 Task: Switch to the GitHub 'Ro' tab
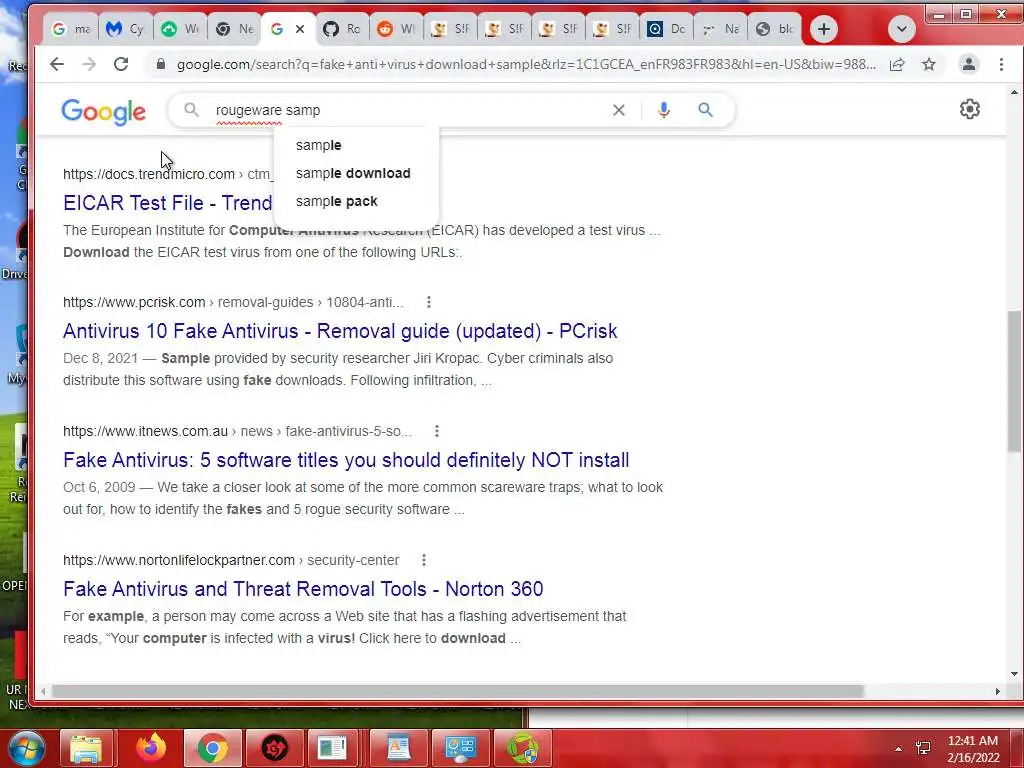coord(342,29)
